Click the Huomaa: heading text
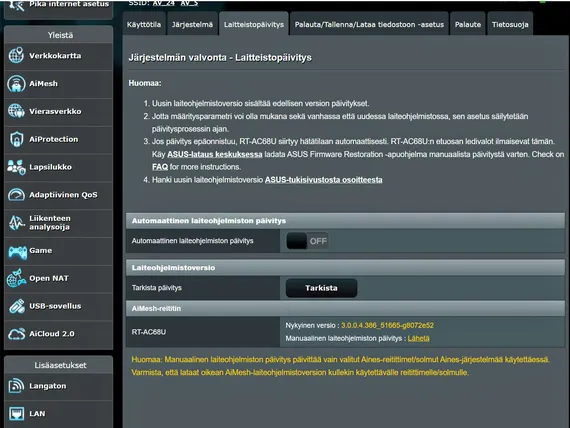 pyautogui.click(x=145, y=83)
